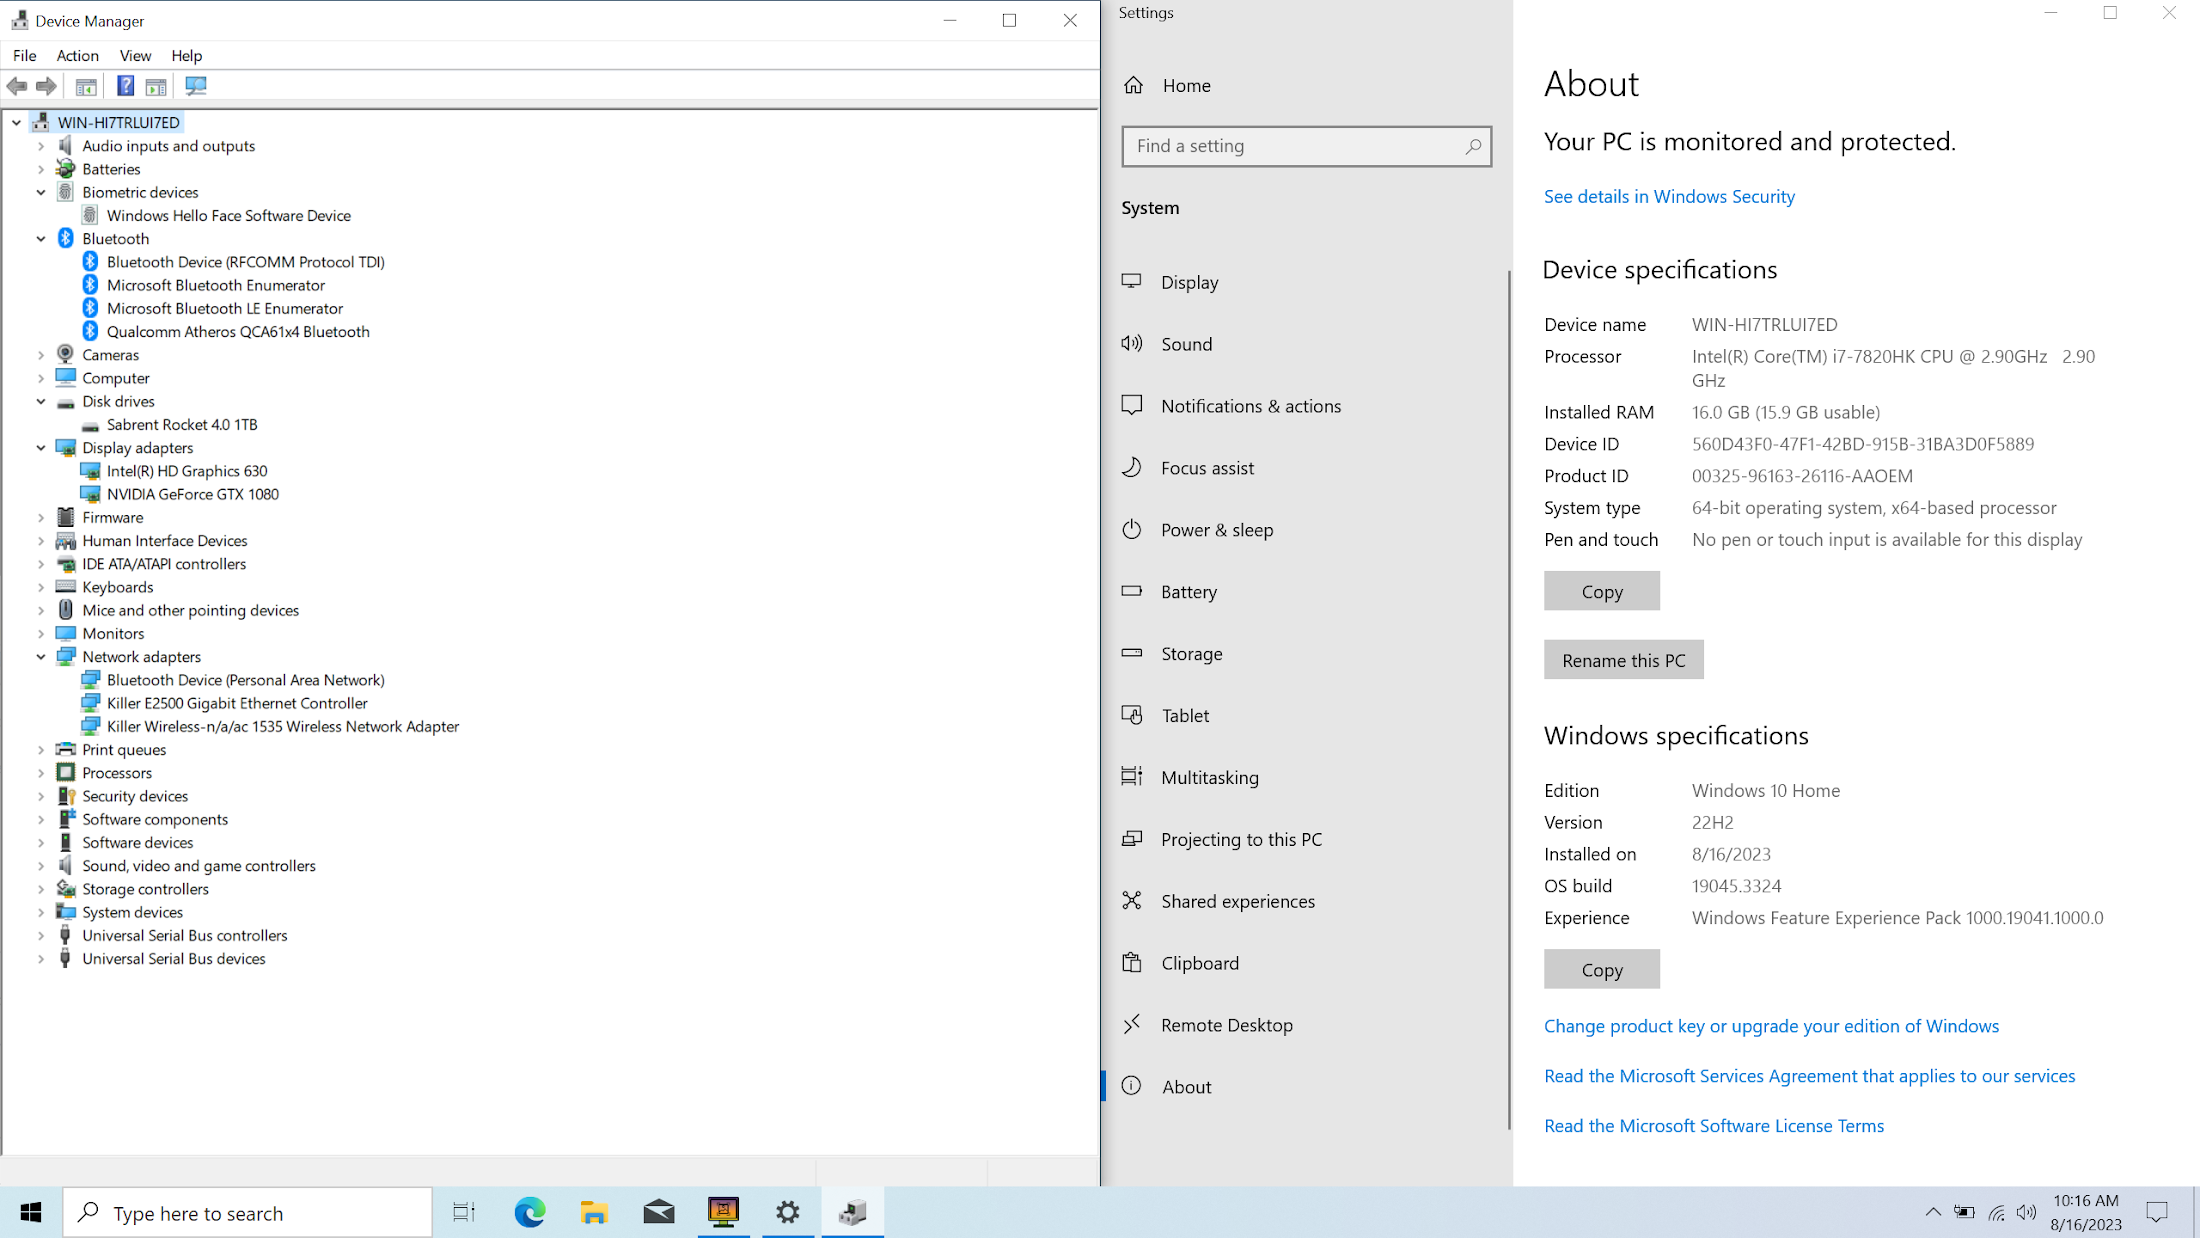This screenshot has width=2200, height=1238.
Task: Click the Focus assist moon icon
Action: coord(1132,467)
